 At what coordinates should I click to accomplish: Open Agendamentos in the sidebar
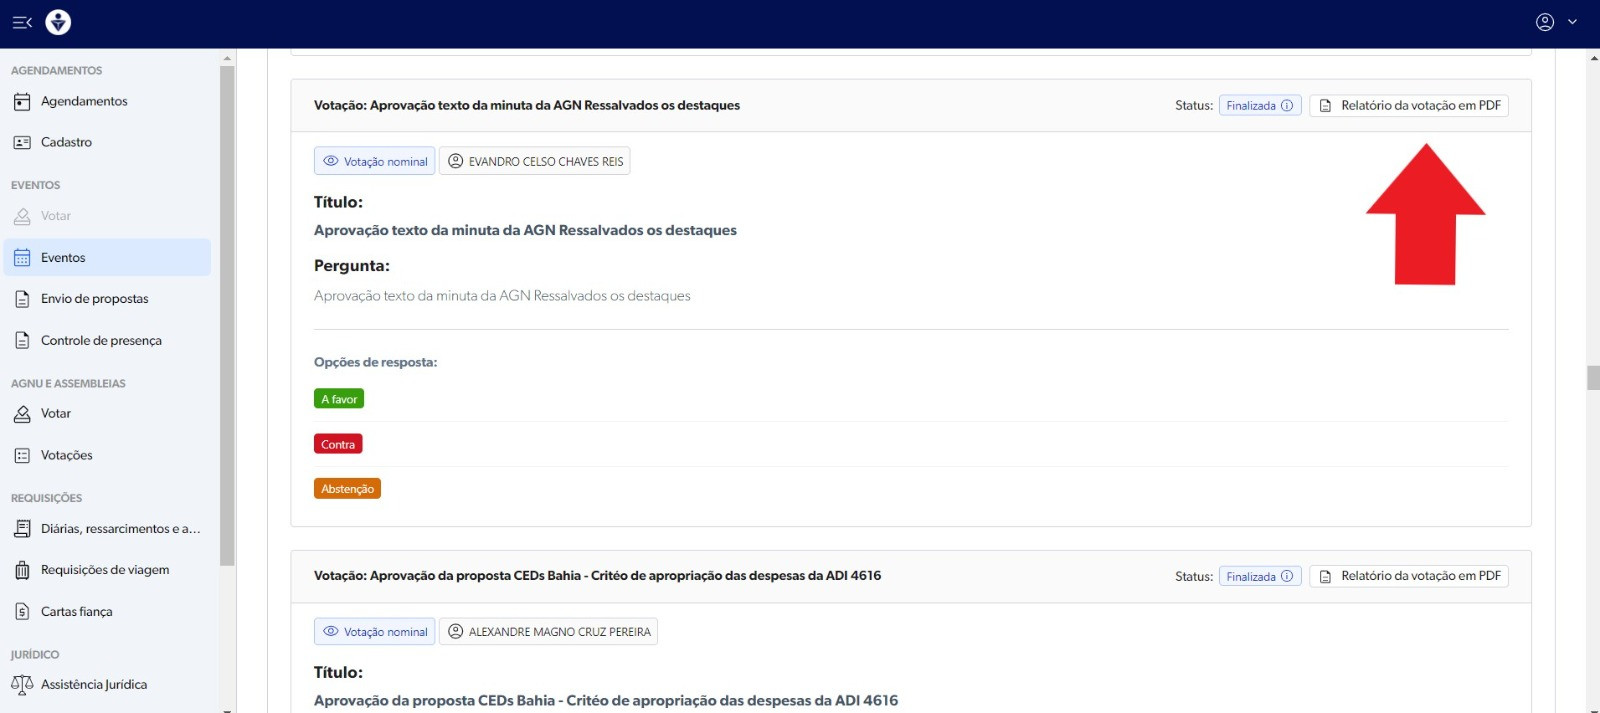[x=84, y=101]
